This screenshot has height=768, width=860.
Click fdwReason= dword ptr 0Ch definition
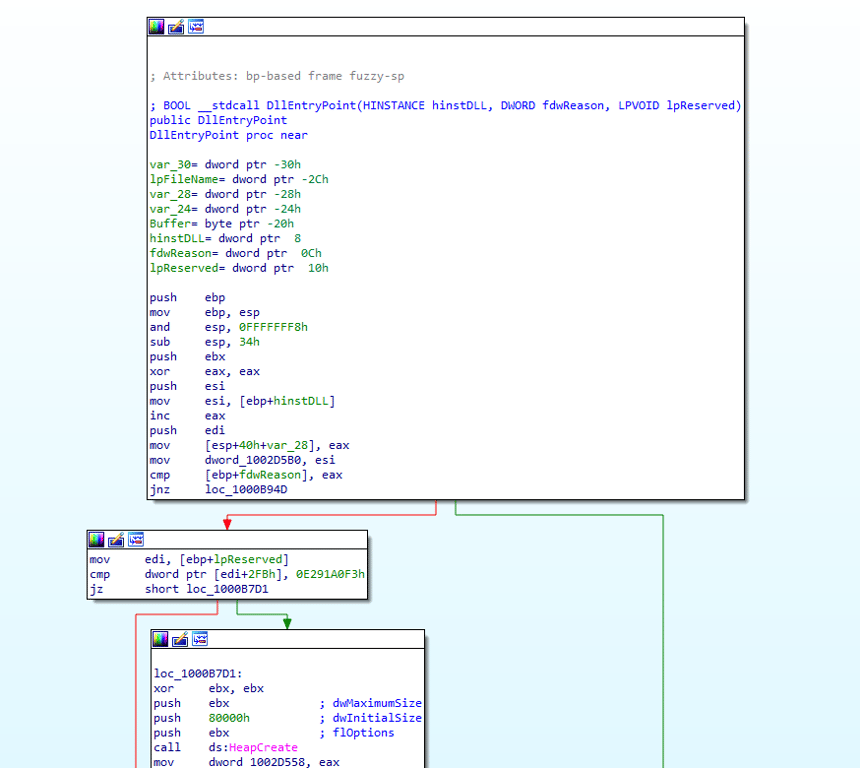235,253
